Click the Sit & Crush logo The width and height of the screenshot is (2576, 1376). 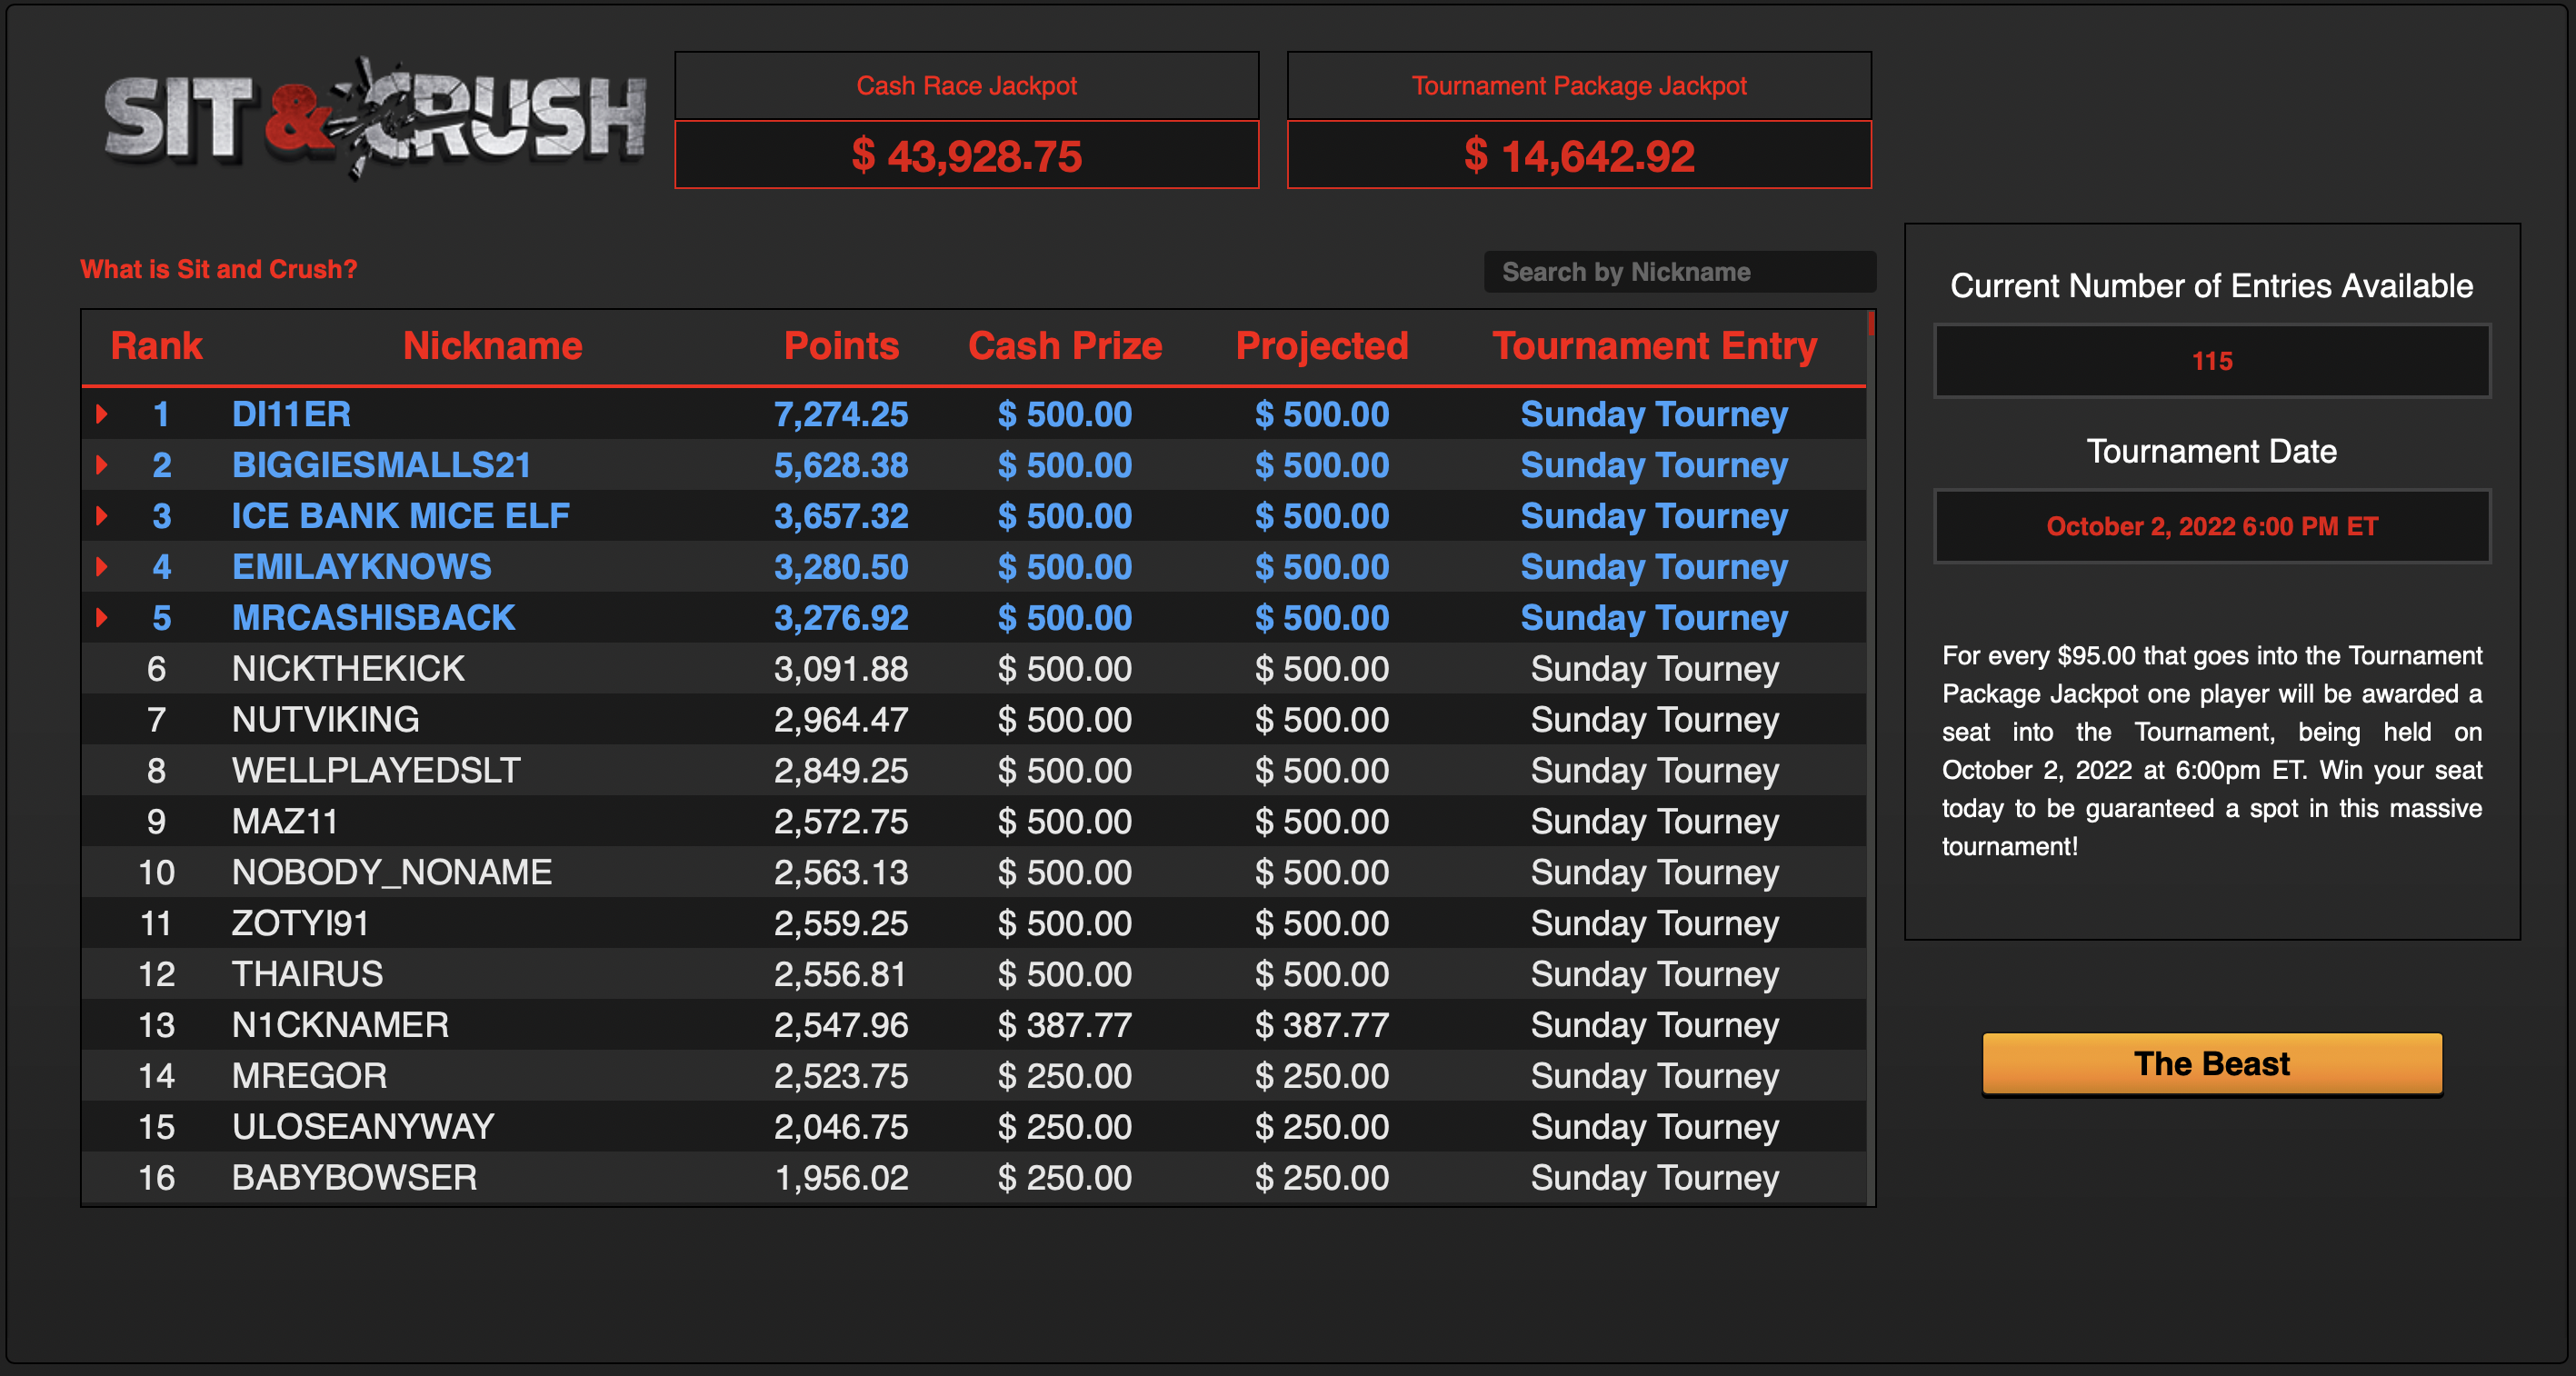coord(375,119)
